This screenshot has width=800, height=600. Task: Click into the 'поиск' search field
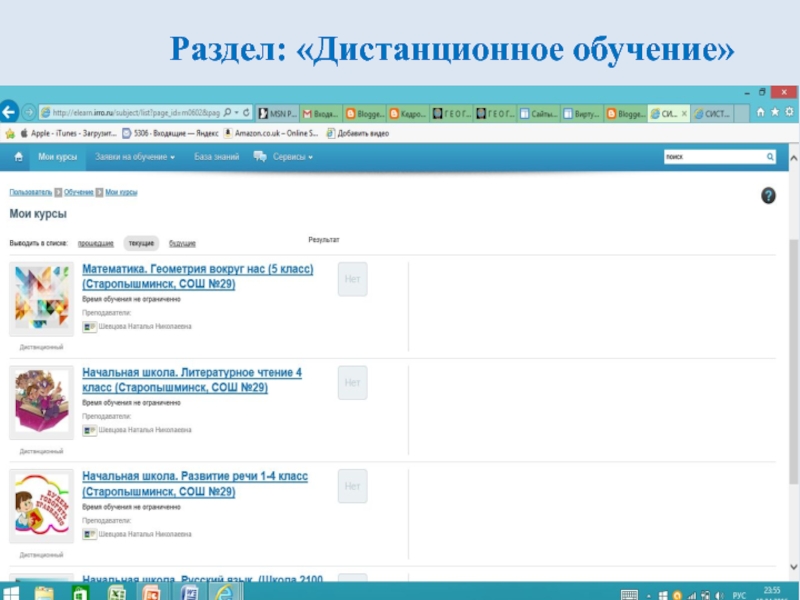712,157
